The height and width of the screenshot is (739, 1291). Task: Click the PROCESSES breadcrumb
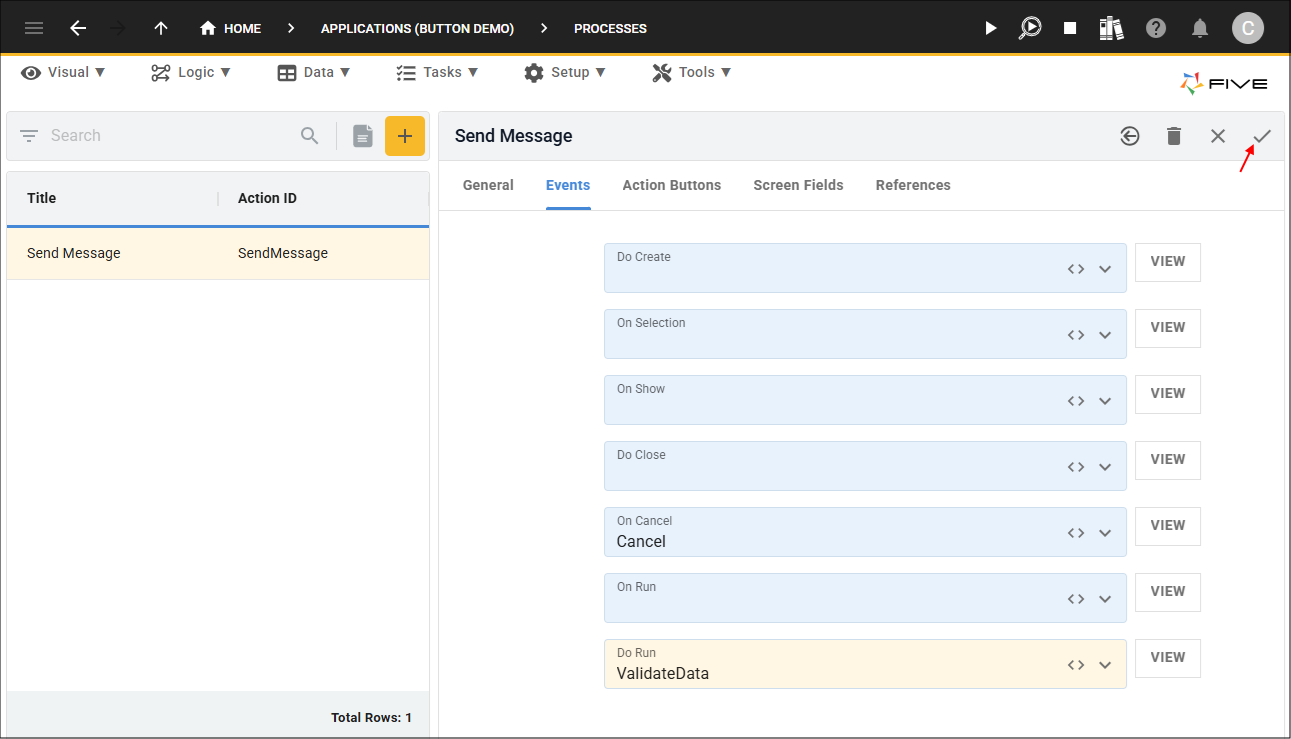610,28
